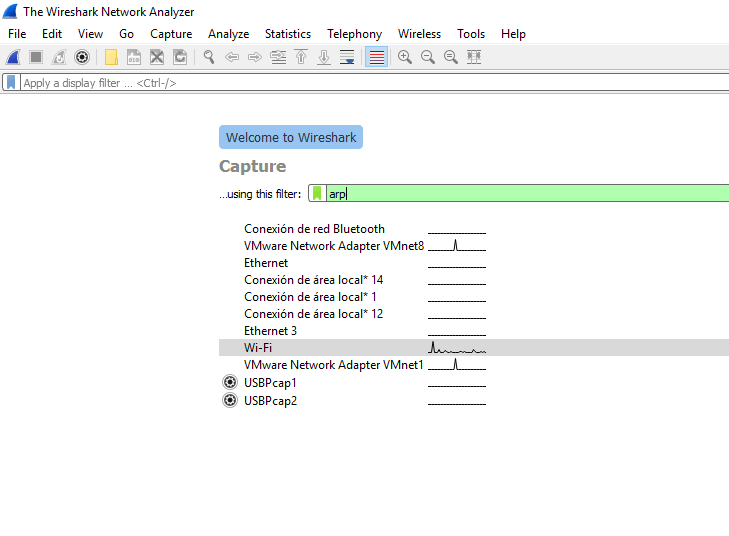
Task: Open the View menu
Action: [90, 34]
